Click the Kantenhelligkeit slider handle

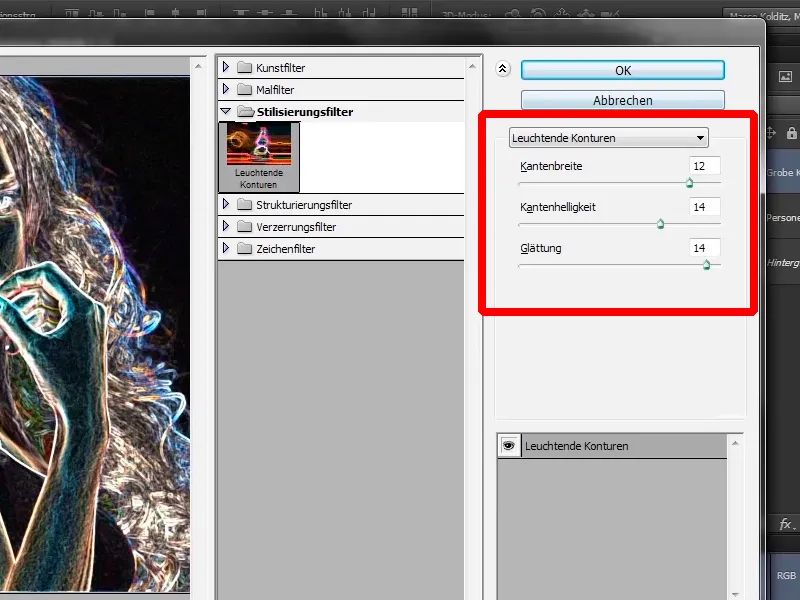(660, 223)
